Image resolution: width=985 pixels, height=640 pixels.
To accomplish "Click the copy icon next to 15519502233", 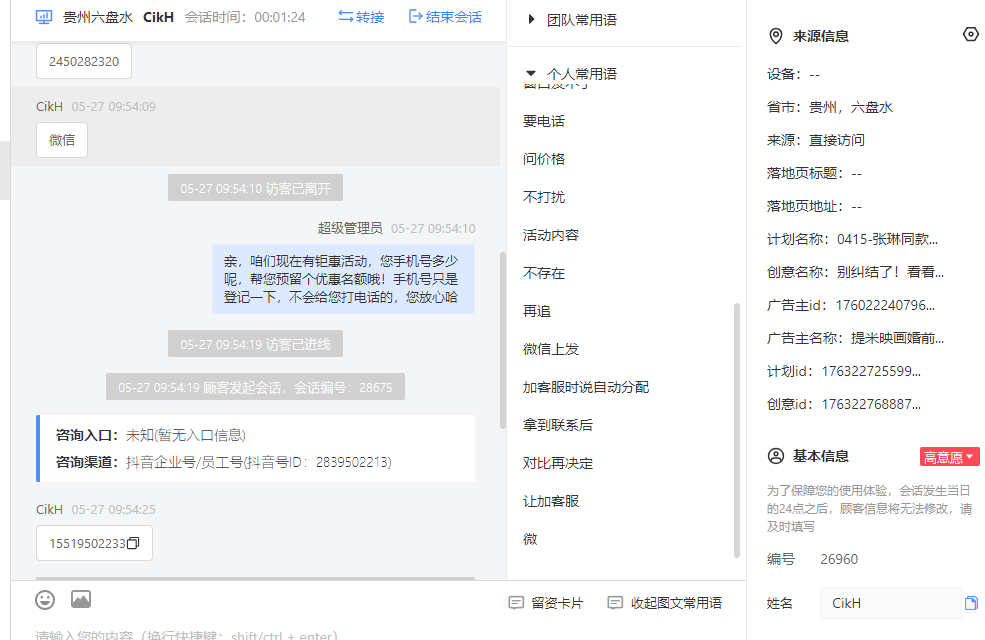I will (133, 543).
